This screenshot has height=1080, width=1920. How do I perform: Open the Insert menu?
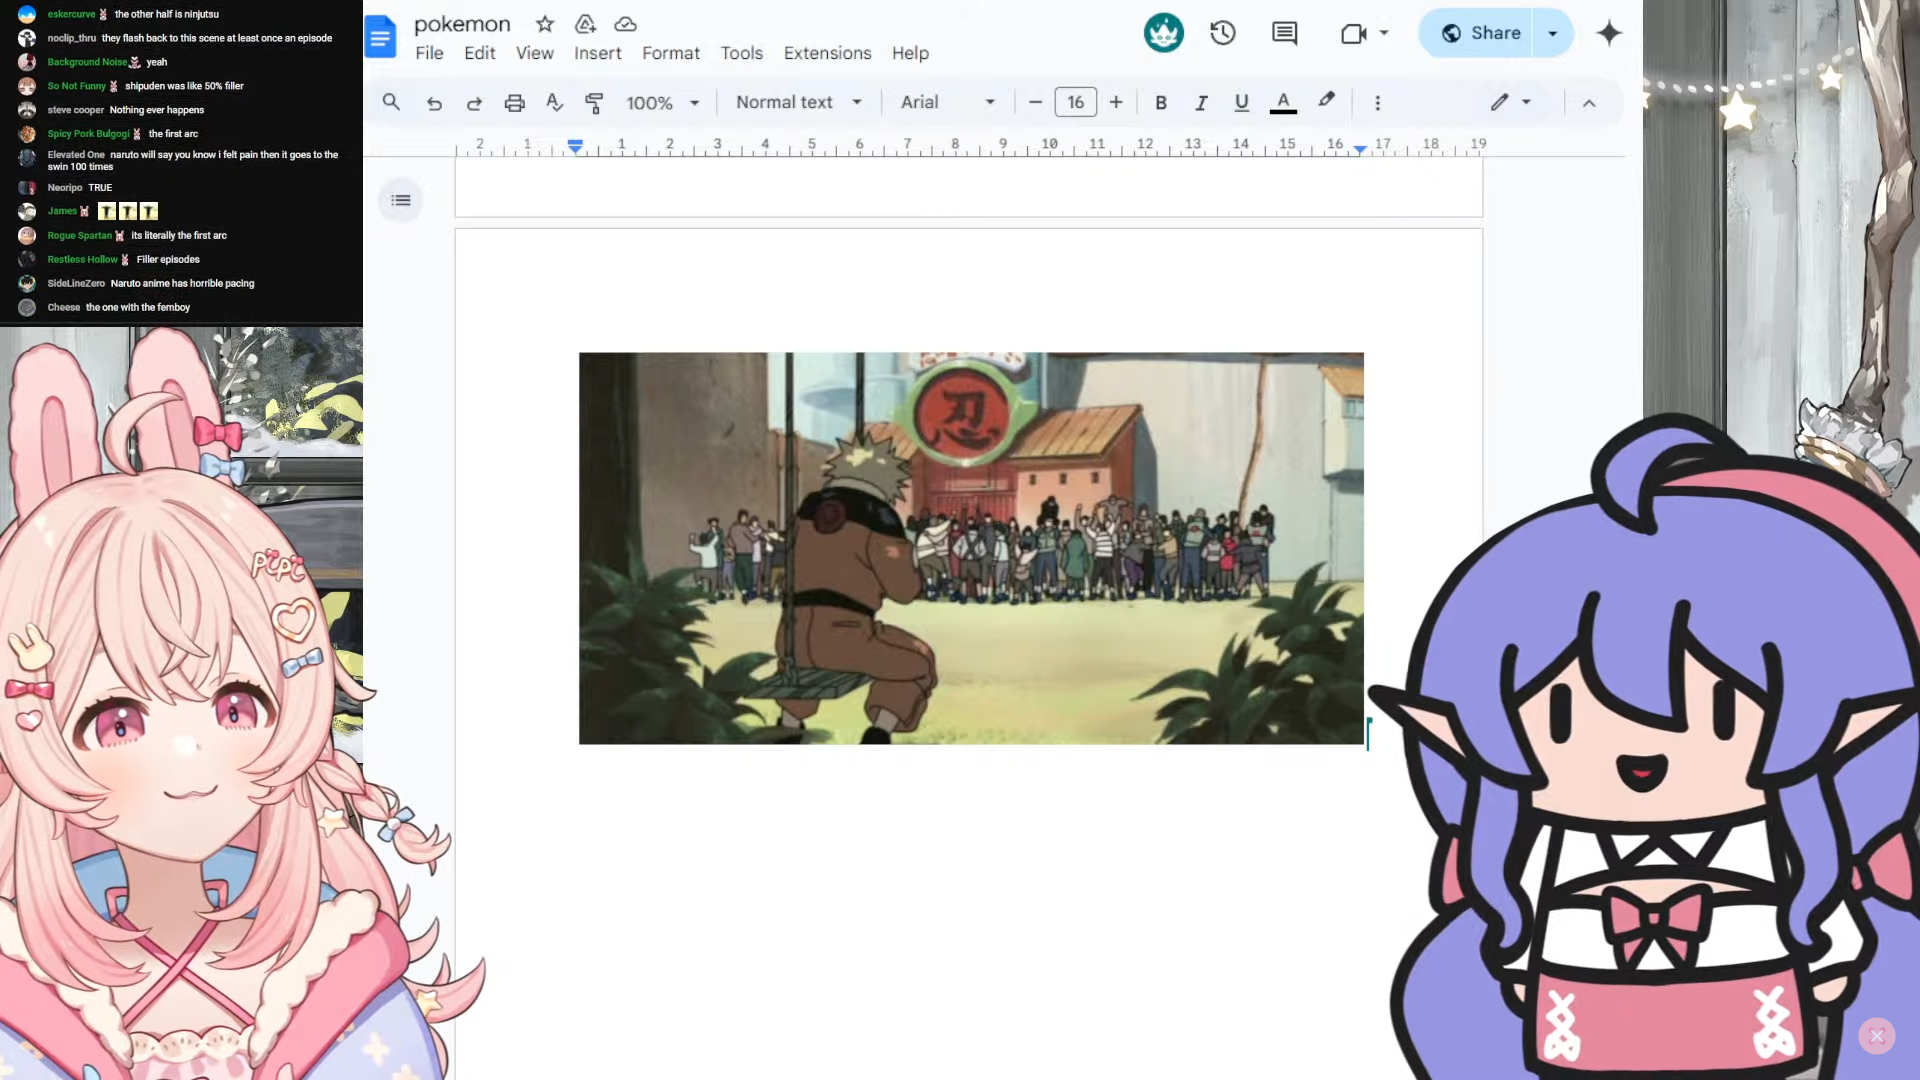pos(597,53)
